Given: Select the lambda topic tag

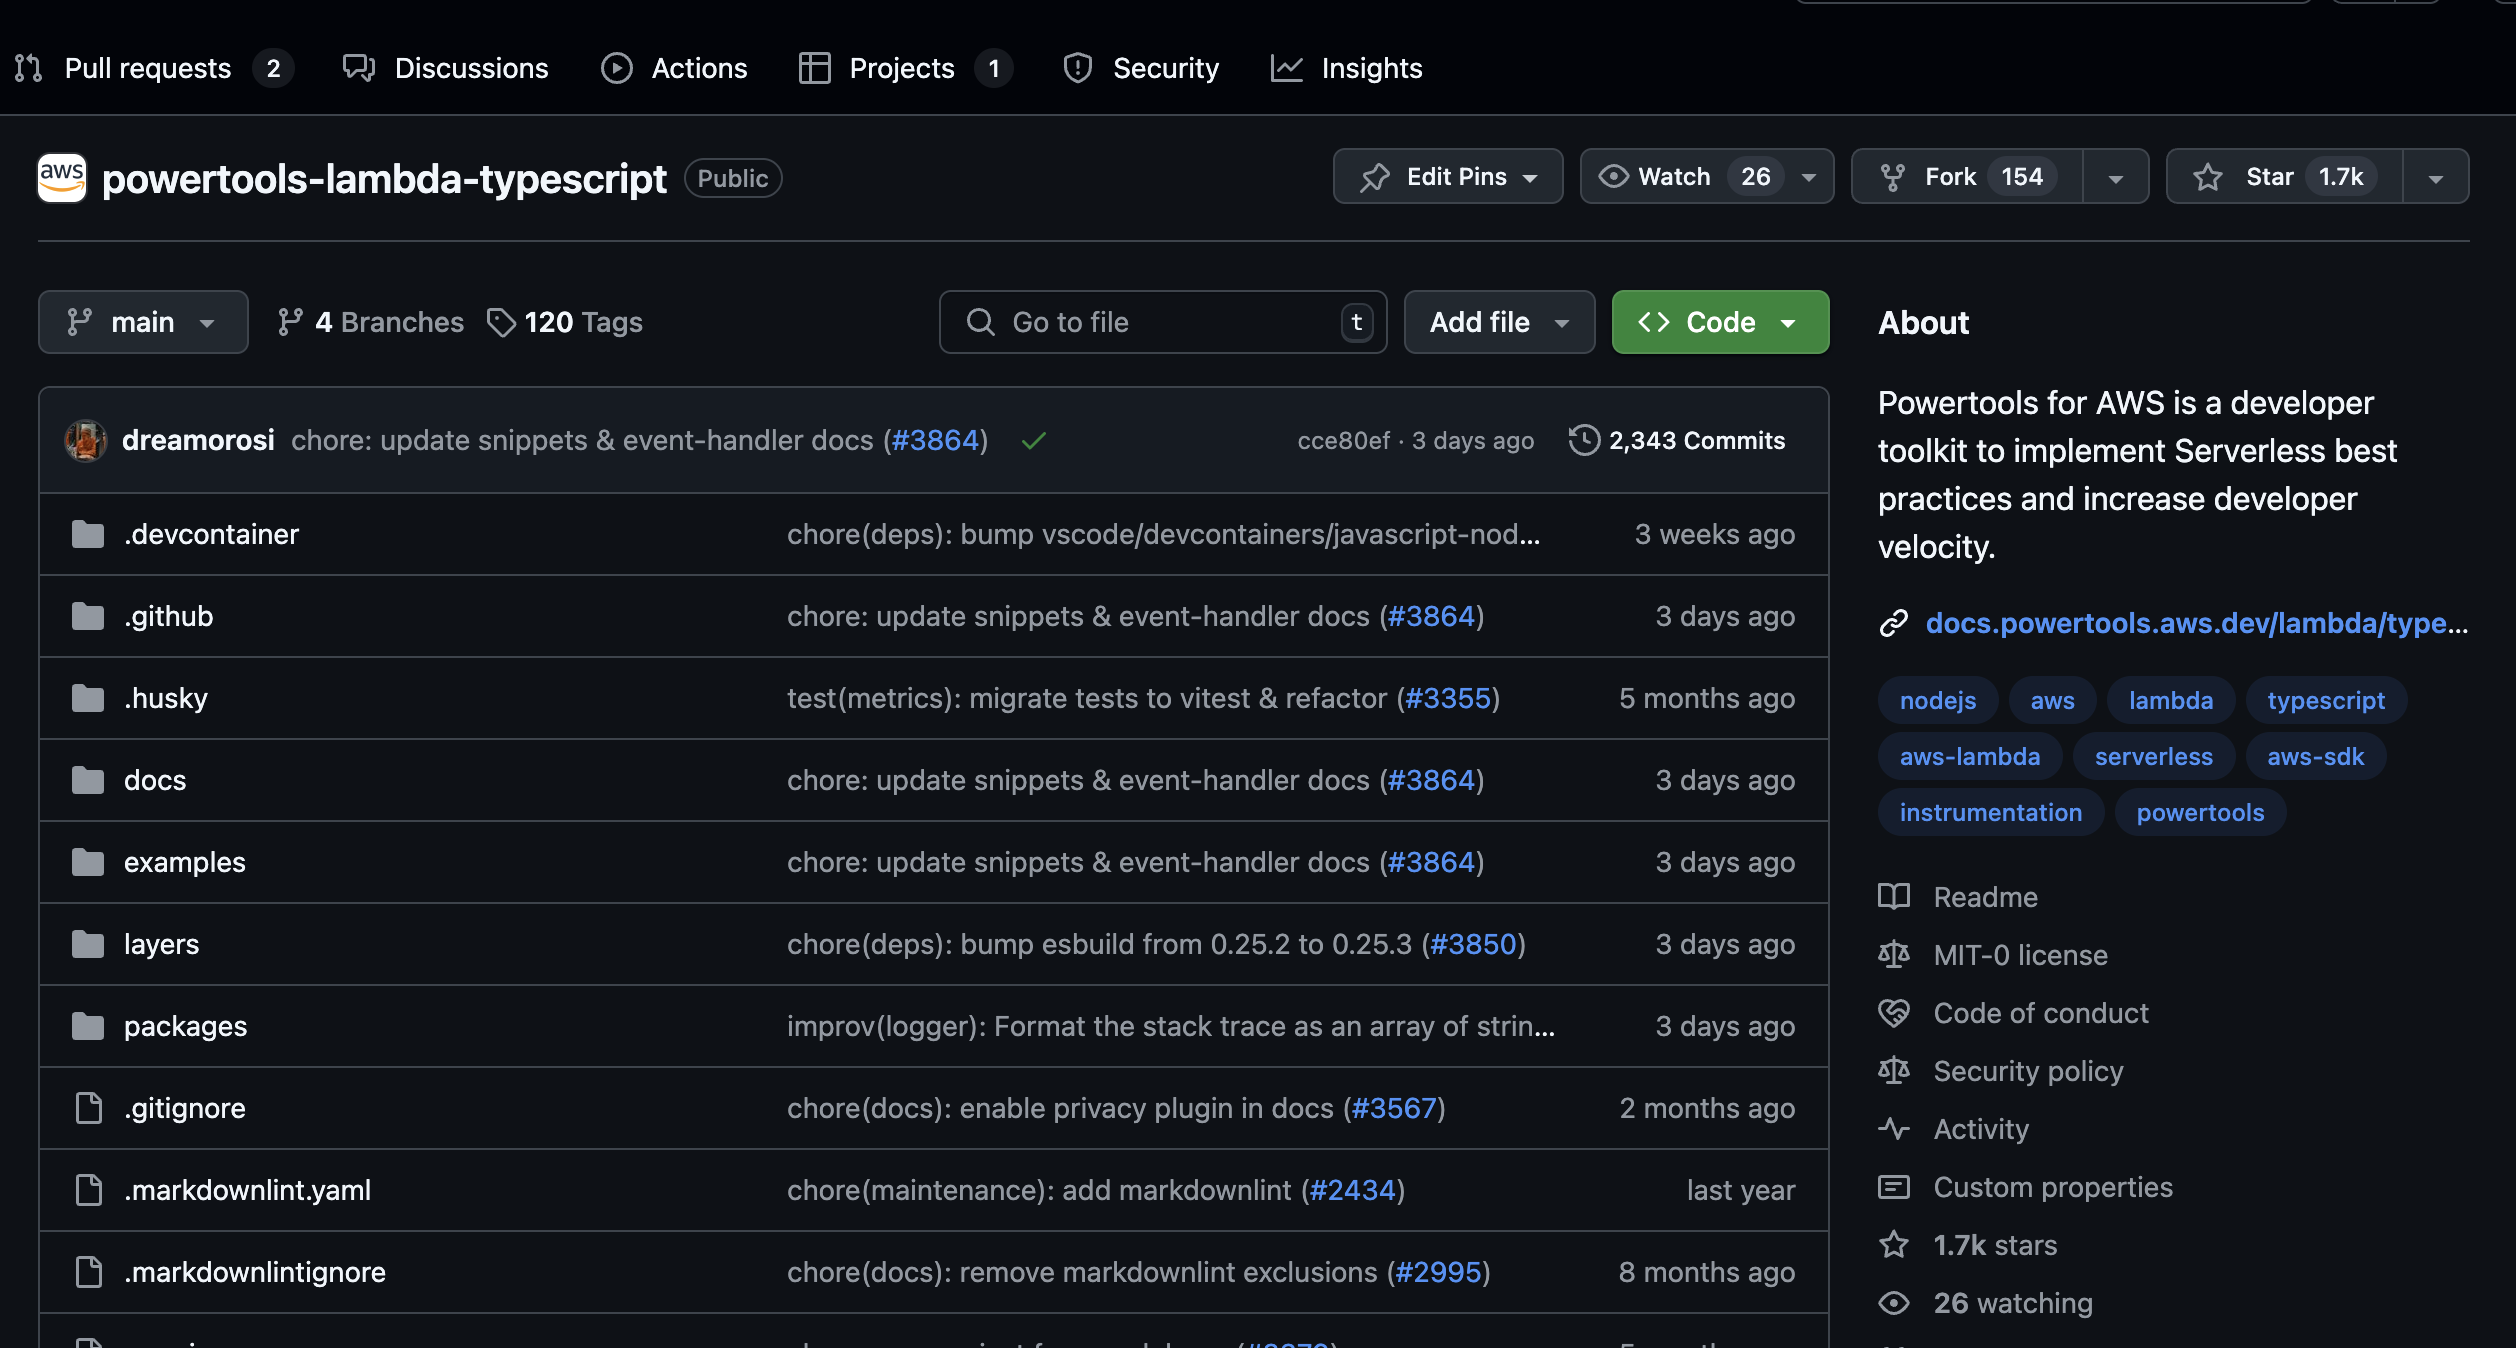Looking at the screenshot, I should tap(2171, 700).
